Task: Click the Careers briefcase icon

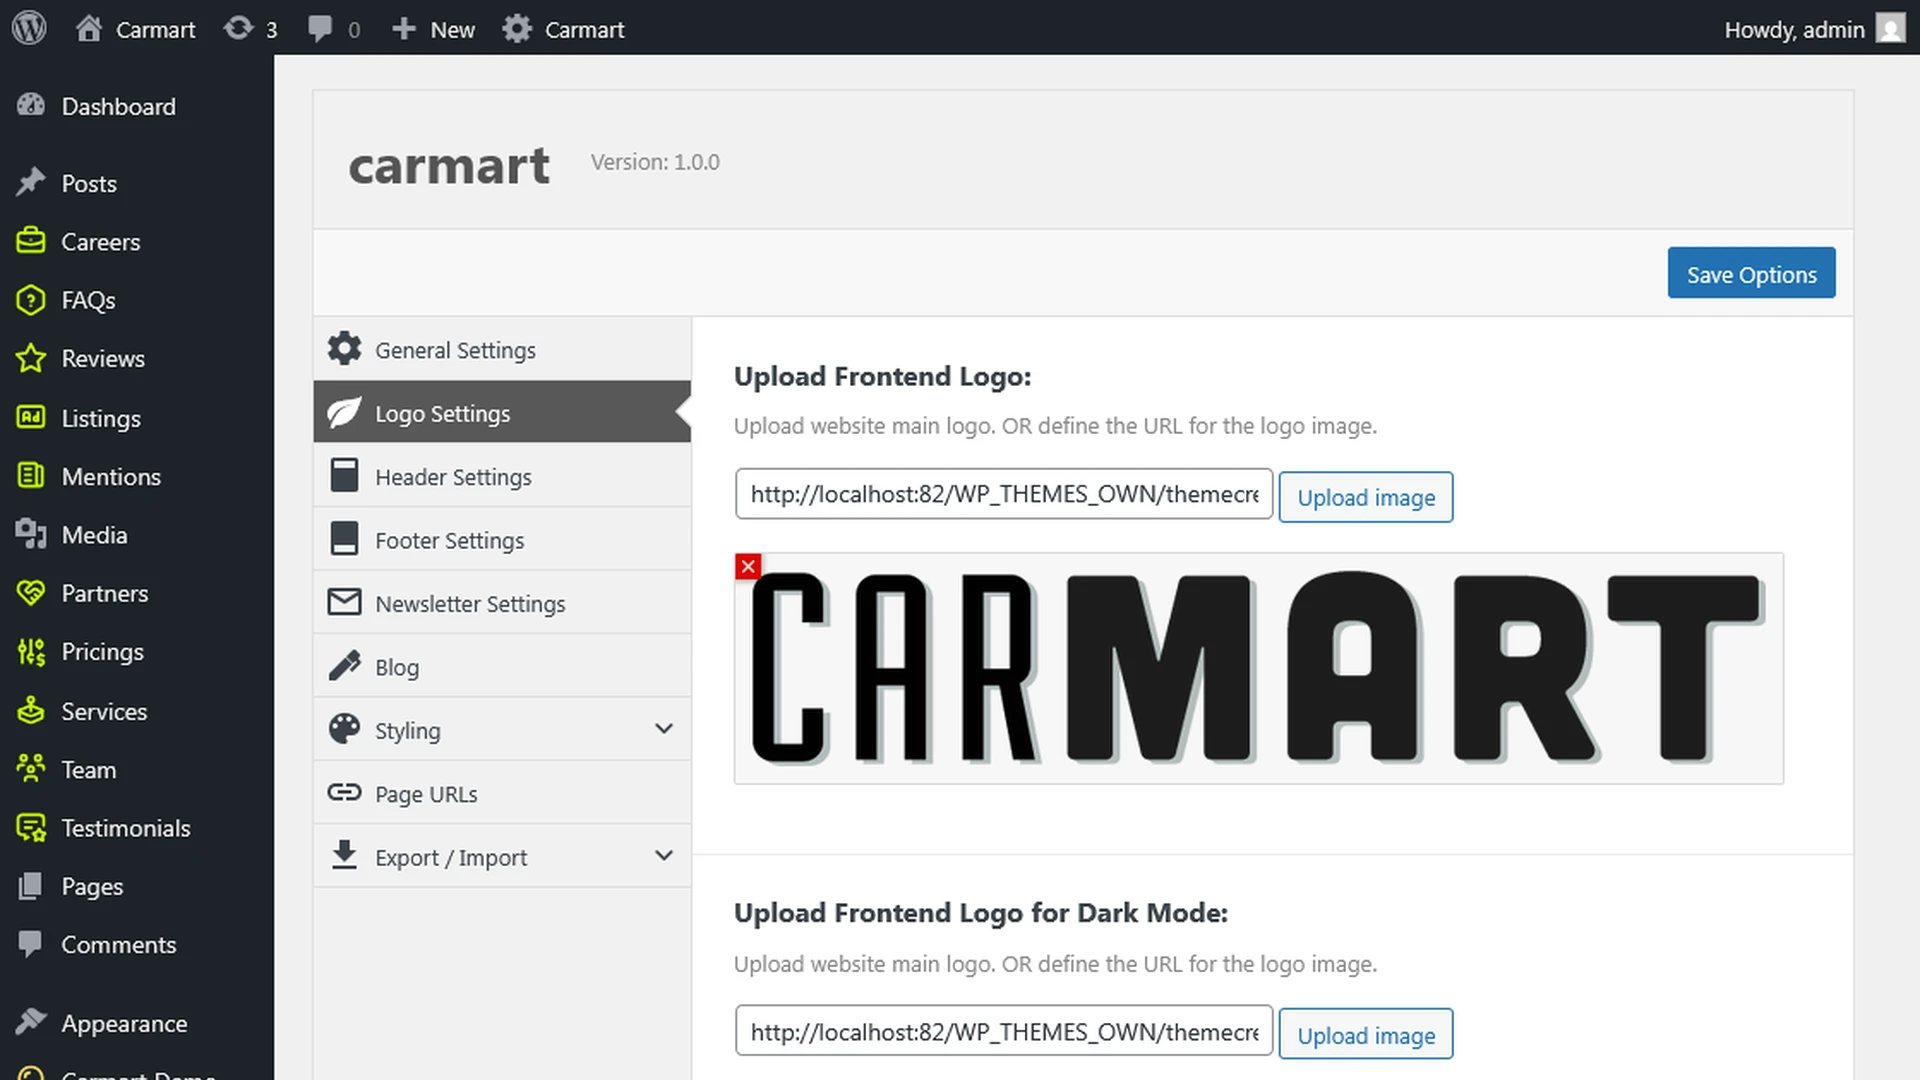Action: [31, 241]
